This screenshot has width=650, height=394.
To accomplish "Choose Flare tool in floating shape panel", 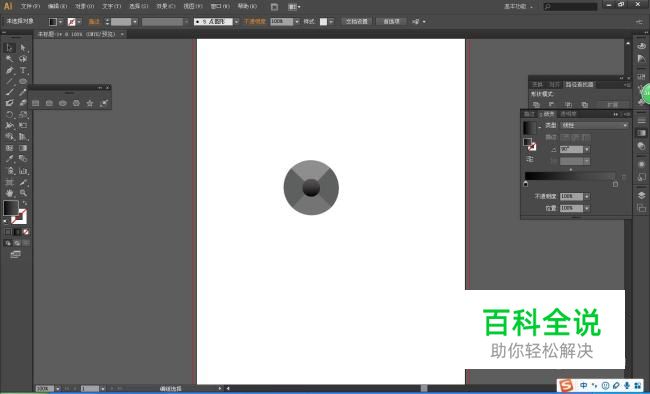I will [x=104, y=103].
